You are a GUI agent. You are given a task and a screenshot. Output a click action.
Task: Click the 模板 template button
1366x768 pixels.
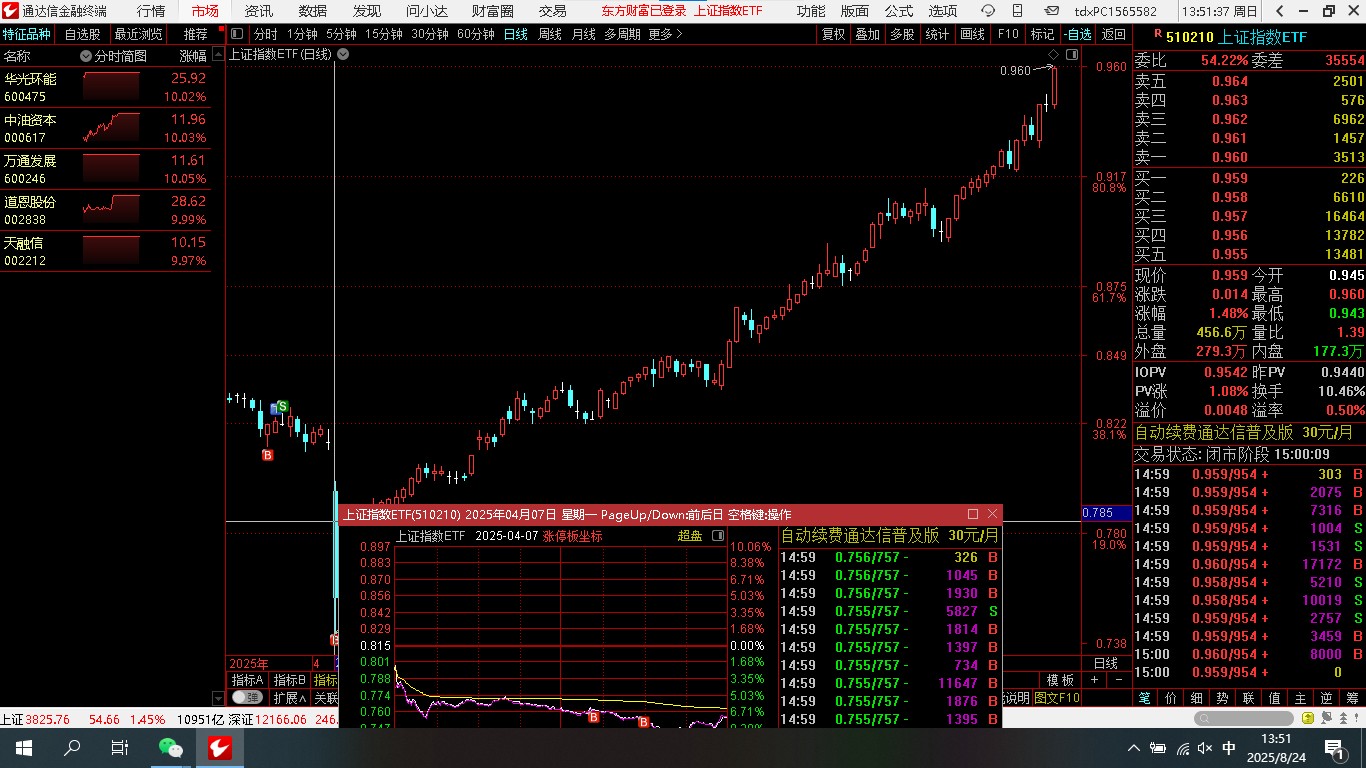click(1060, 680)
